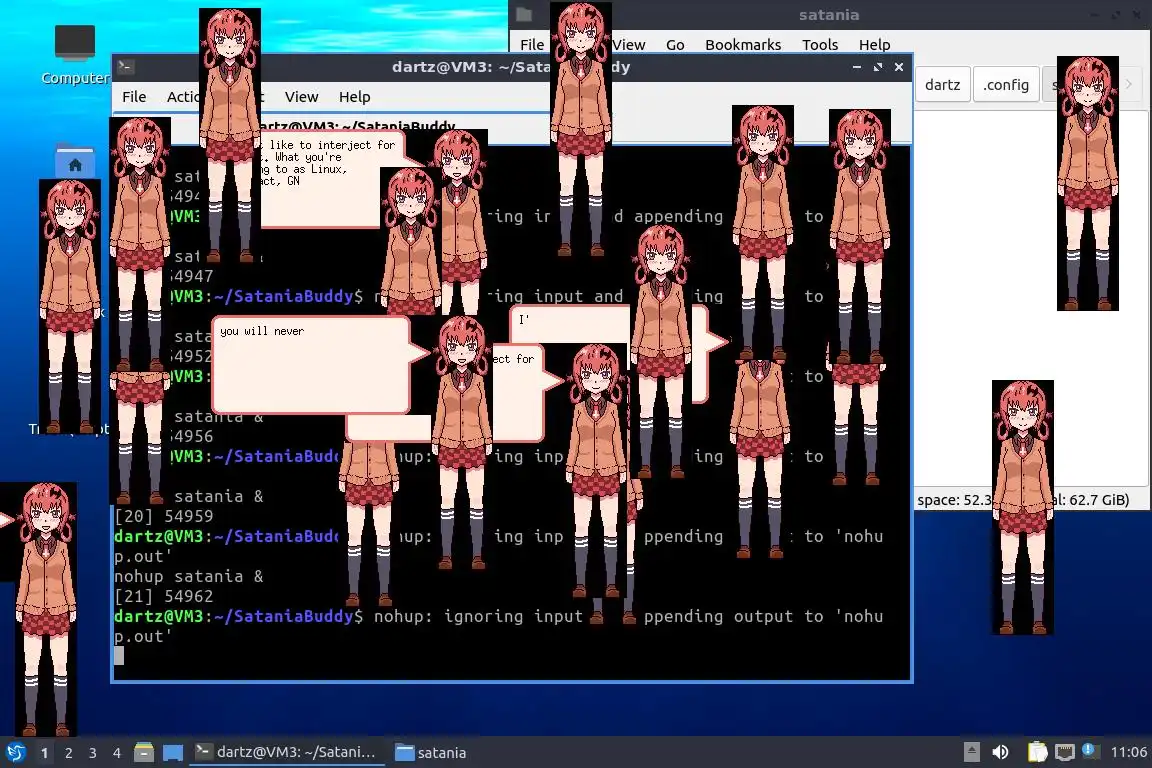Open terminal Help menu

(354, 96)
